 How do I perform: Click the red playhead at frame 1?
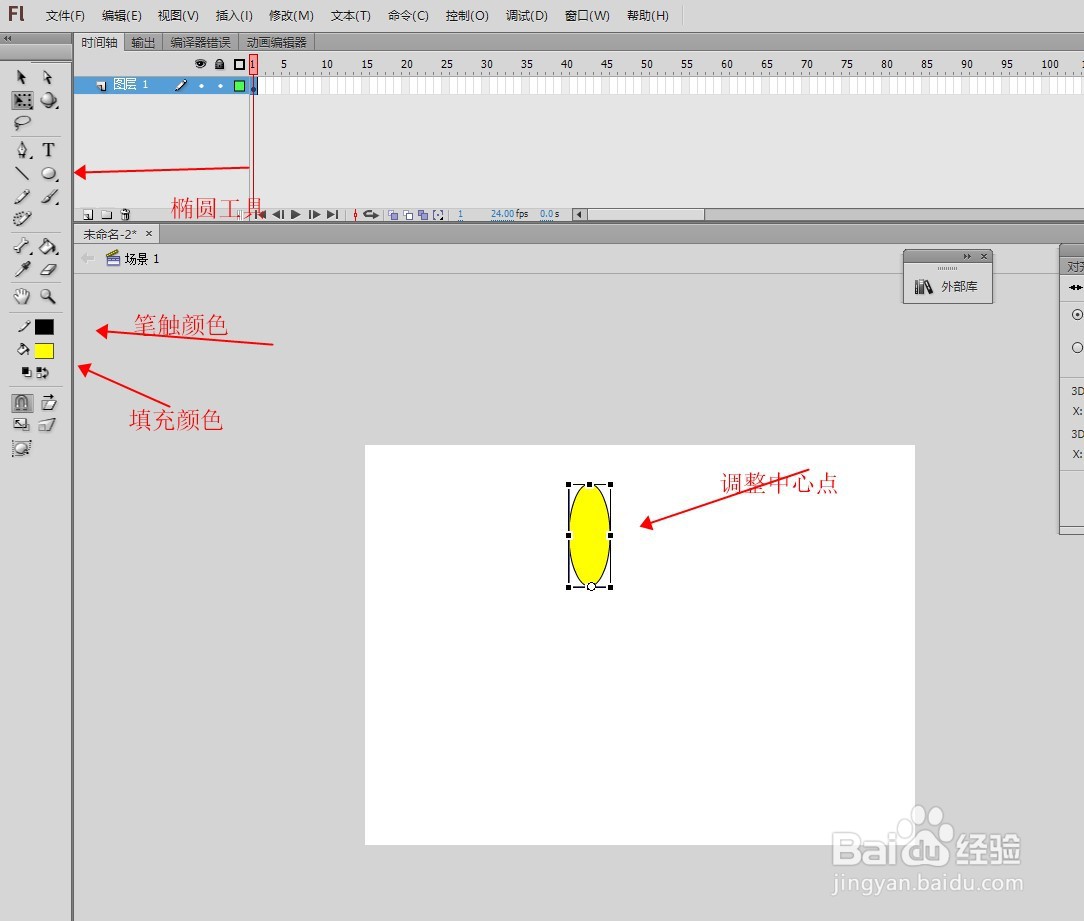click(253, 63)
